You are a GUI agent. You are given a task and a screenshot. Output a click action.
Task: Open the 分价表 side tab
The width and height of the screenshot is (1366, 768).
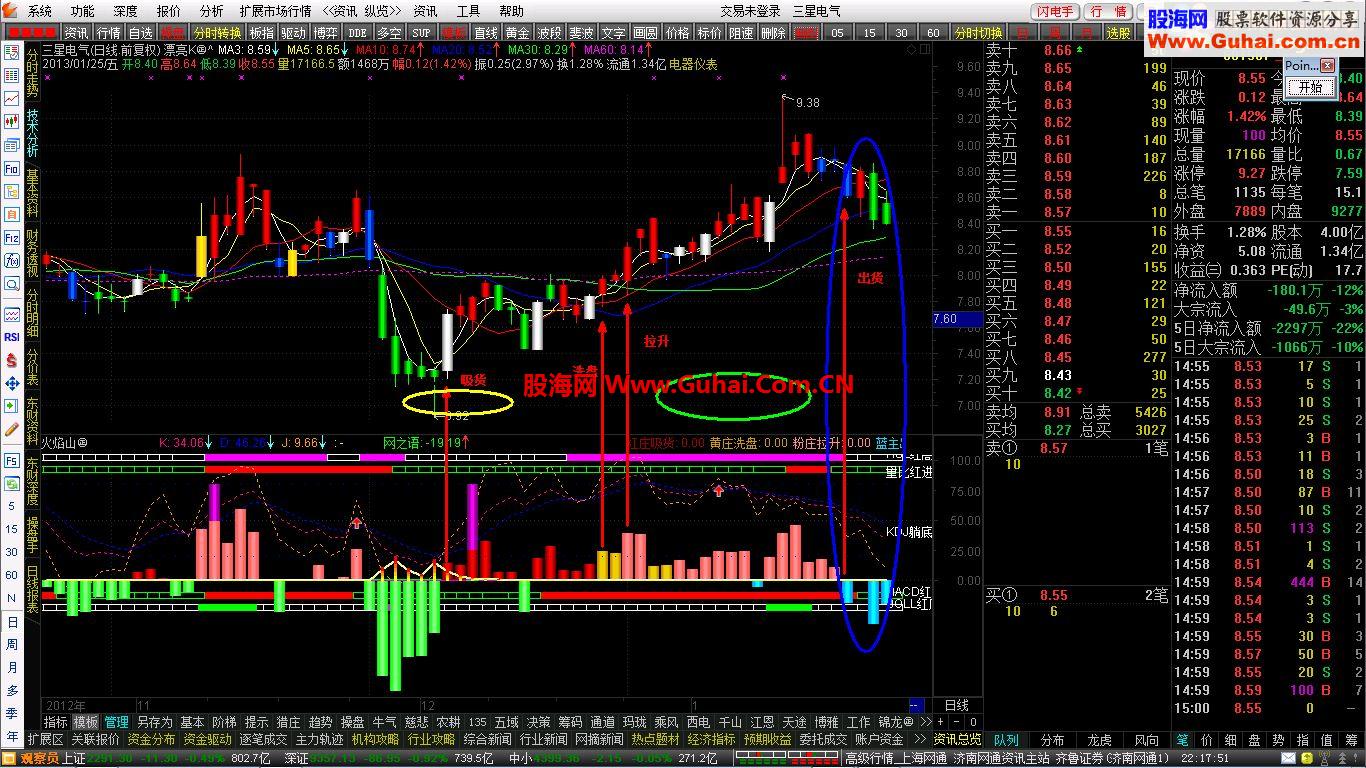click(32, 366)
